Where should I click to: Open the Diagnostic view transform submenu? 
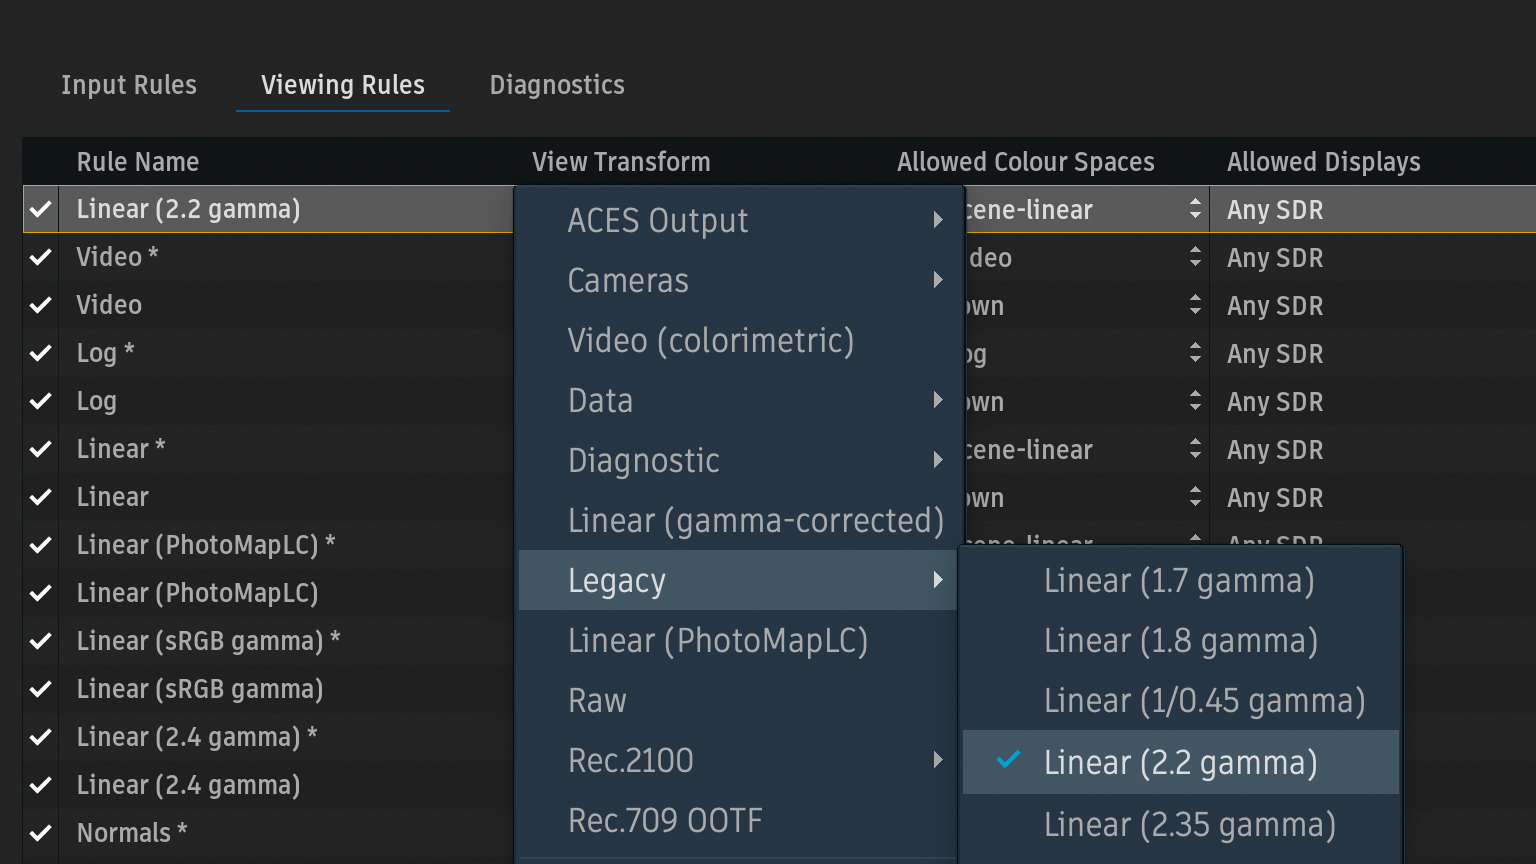[x=644, y=461]
